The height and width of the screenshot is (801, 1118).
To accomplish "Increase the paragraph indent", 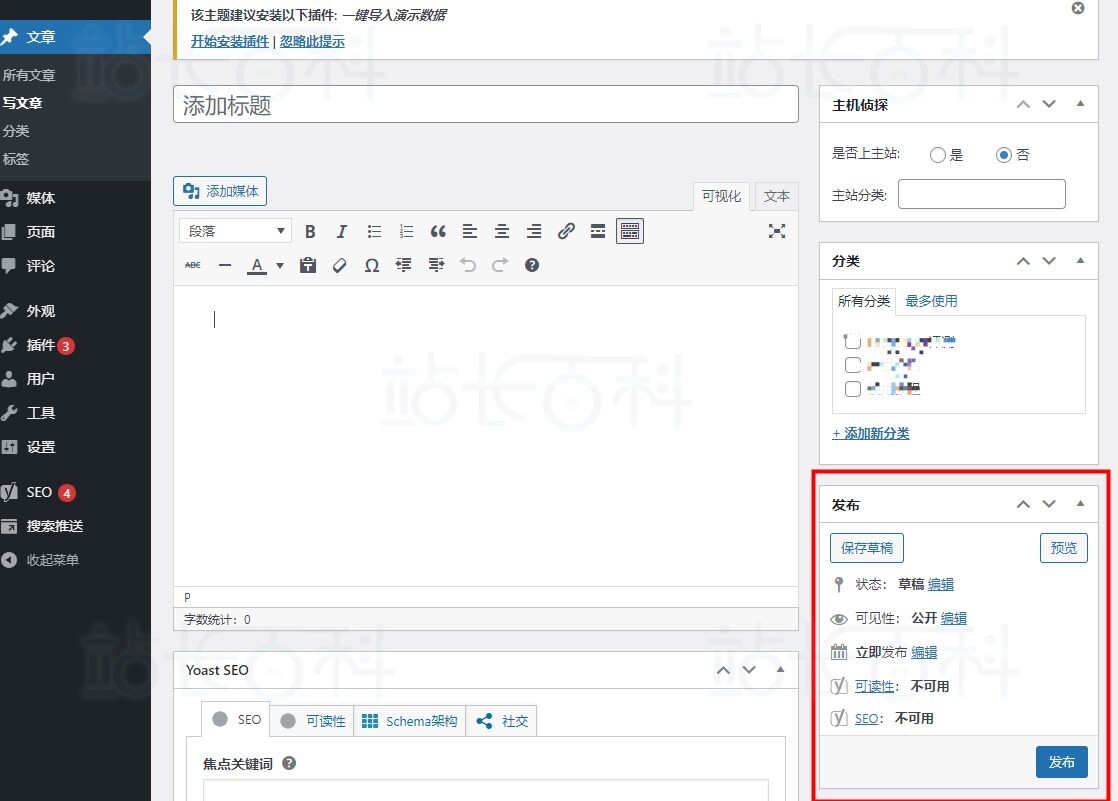I will [436, 265].
